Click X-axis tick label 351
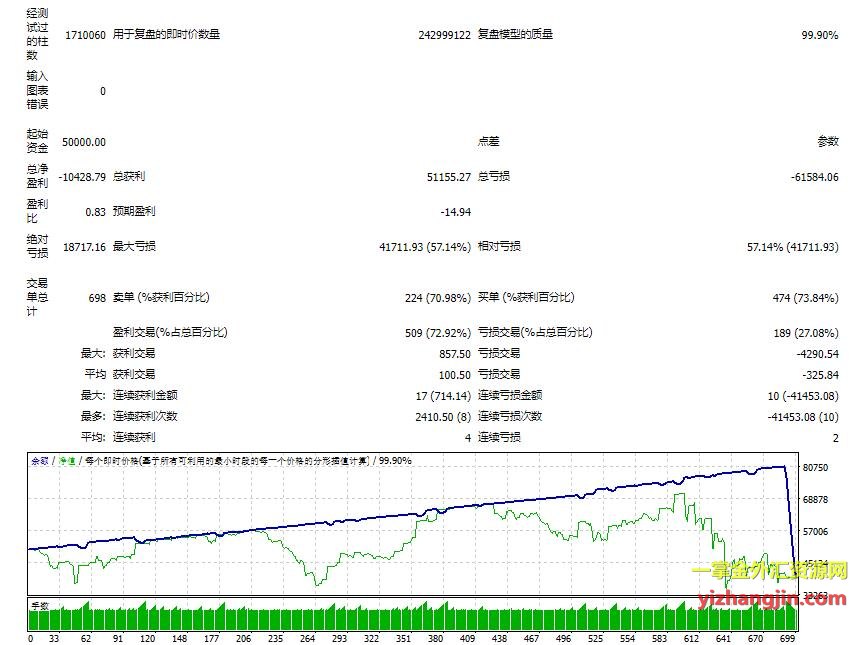 coord(404,638)
